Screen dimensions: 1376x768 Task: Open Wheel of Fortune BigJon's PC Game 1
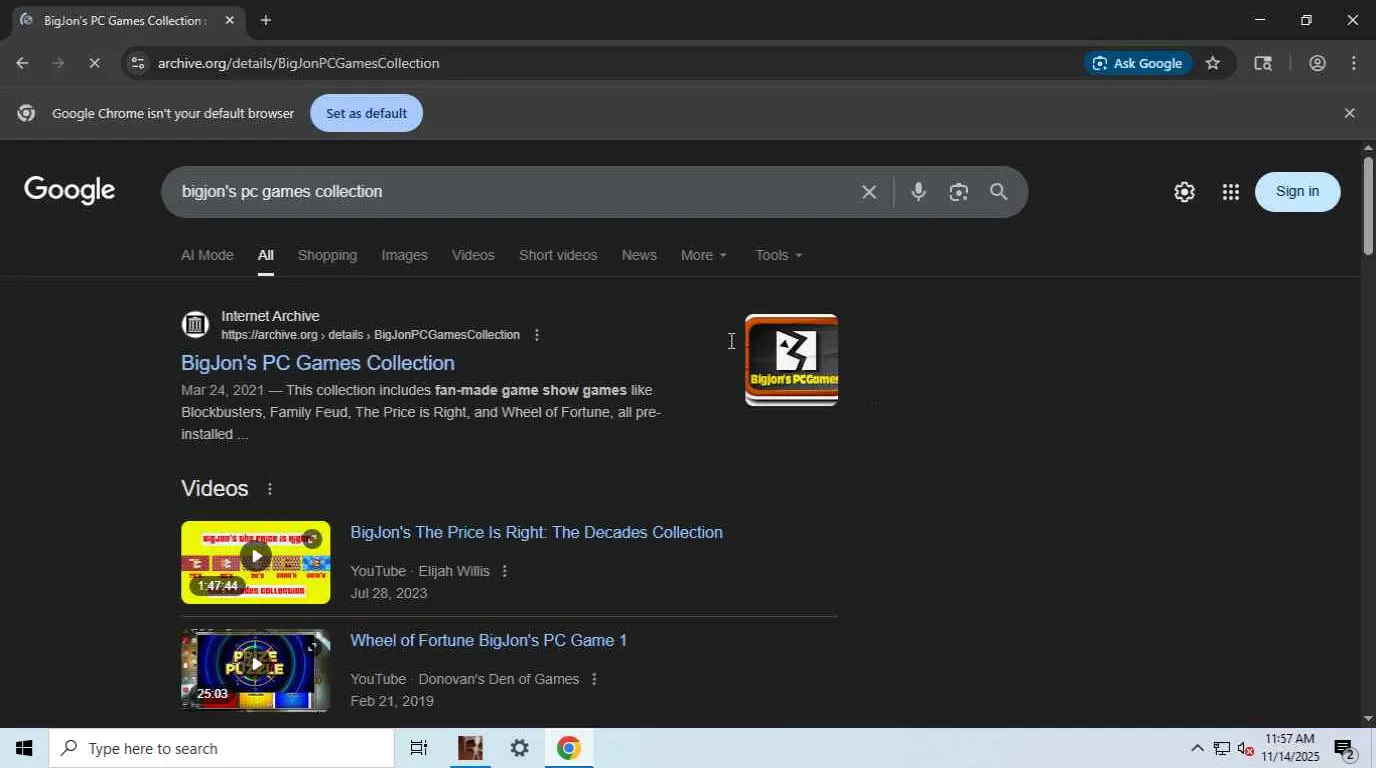pyautogui.click(x=488, y=640)
